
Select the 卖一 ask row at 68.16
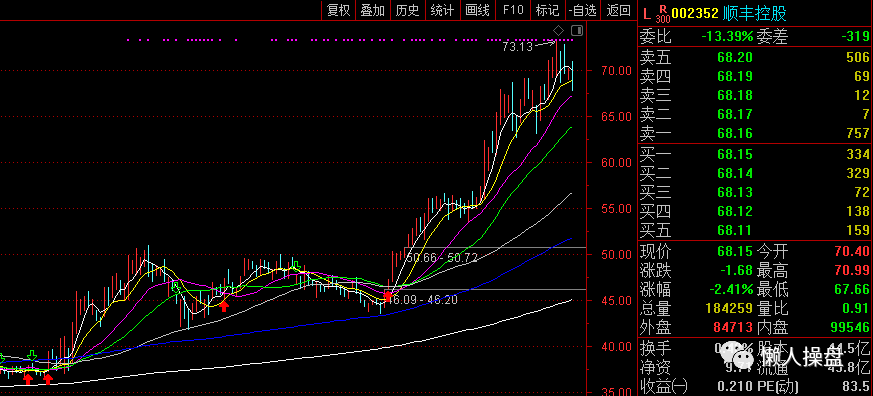coord(754,133)
